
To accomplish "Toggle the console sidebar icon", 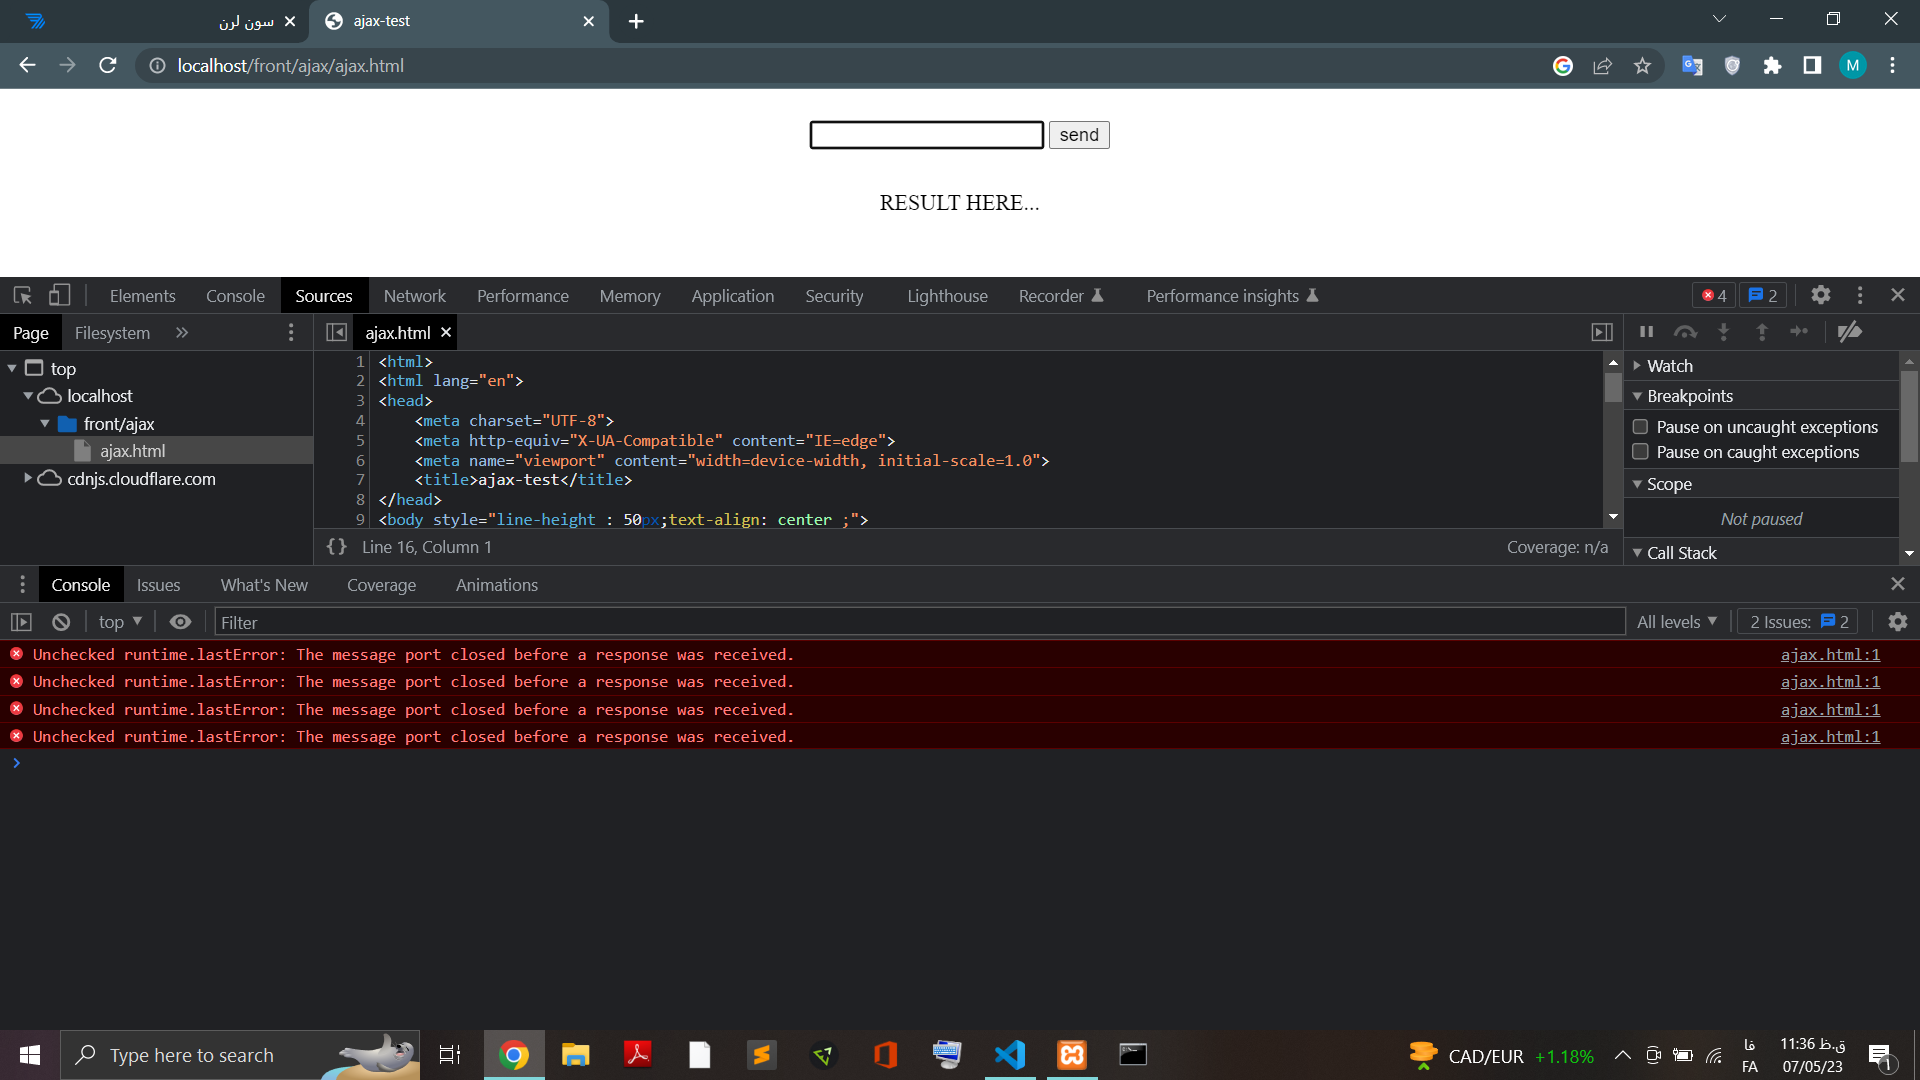I will click(x=21, y=622).
